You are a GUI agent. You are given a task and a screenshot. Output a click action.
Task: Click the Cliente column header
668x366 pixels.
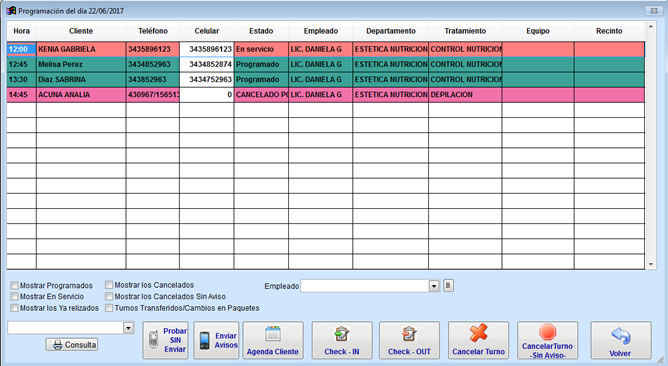point(81,31)
